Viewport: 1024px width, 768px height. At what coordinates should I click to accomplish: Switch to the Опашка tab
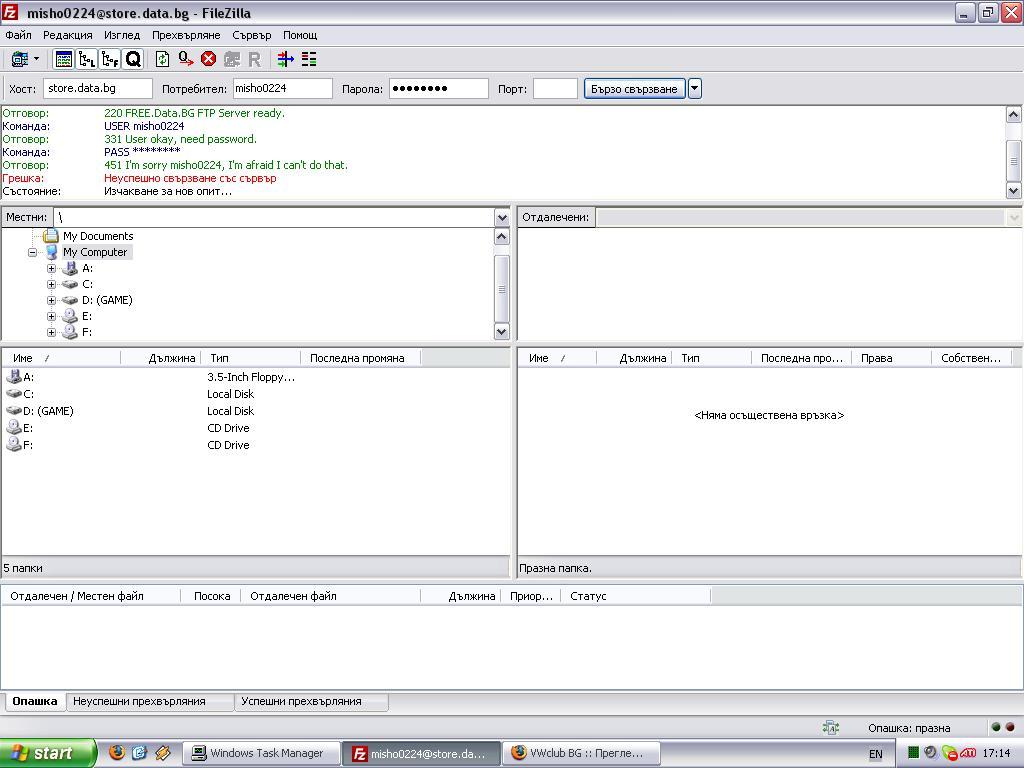[x=35, y=701]
